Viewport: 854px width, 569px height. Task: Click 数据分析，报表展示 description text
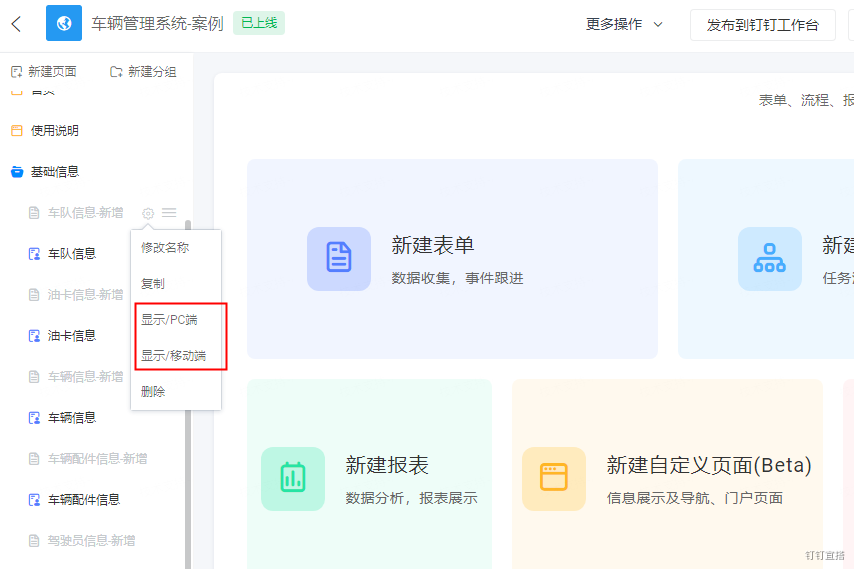tap(412, 498)
